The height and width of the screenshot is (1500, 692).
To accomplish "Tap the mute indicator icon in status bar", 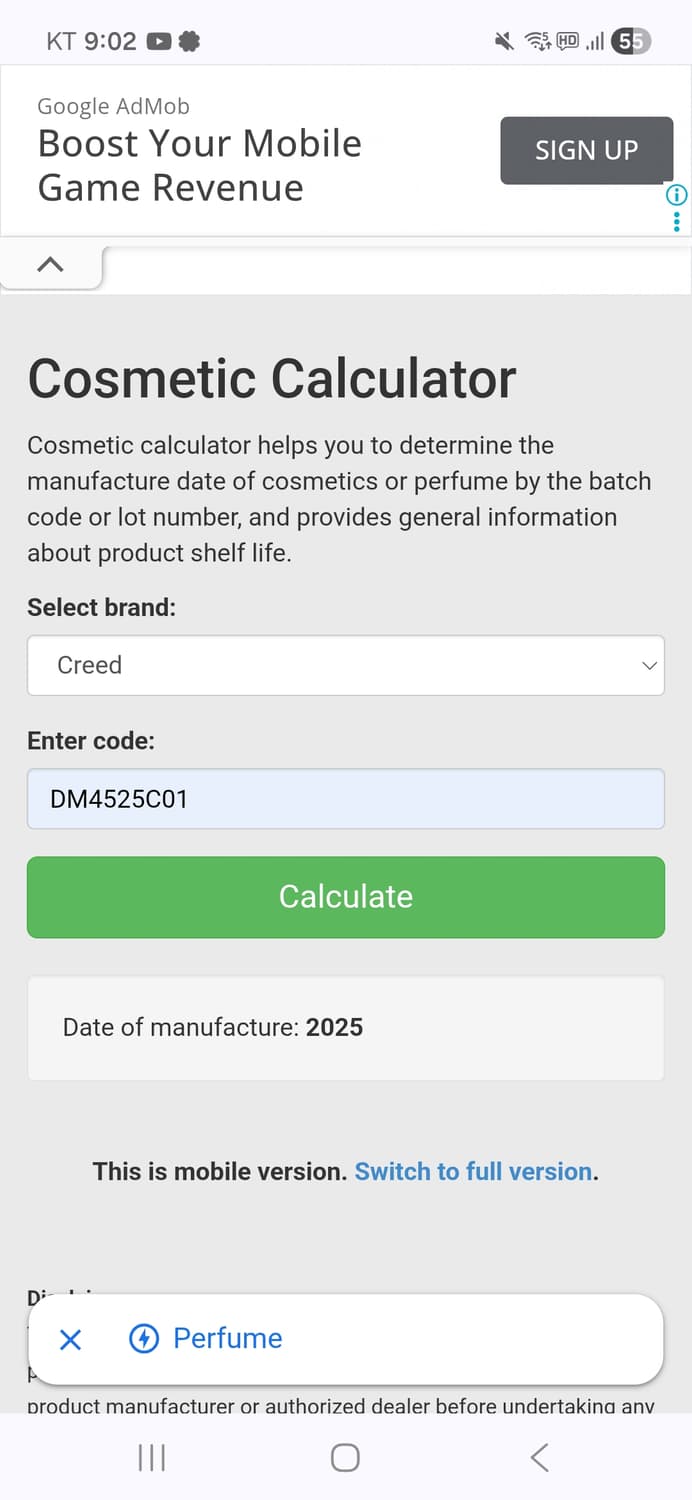I will coord(504,41).
